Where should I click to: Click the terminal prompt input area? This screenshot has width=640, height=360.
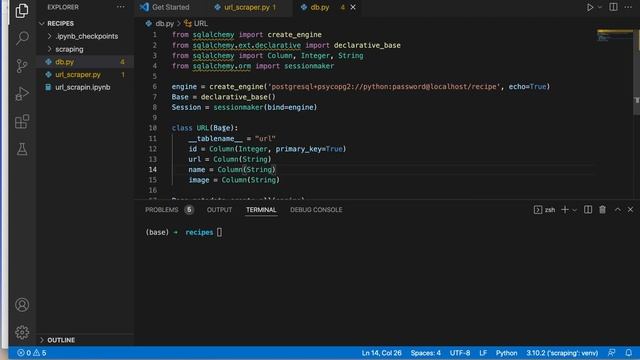(220, 232)
